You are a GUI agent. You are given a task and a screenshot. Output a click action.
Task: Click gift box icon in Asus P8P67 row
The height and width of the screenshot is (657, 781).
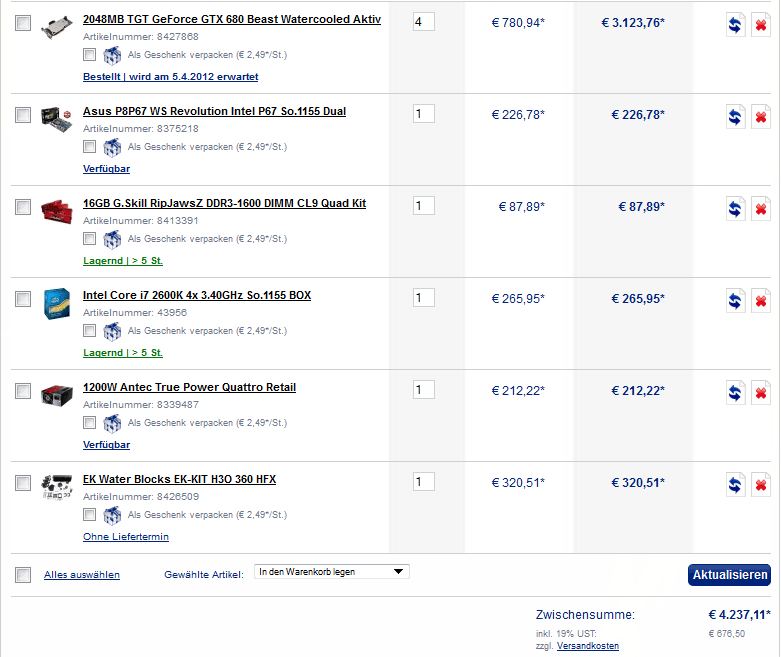click(112, 147)
